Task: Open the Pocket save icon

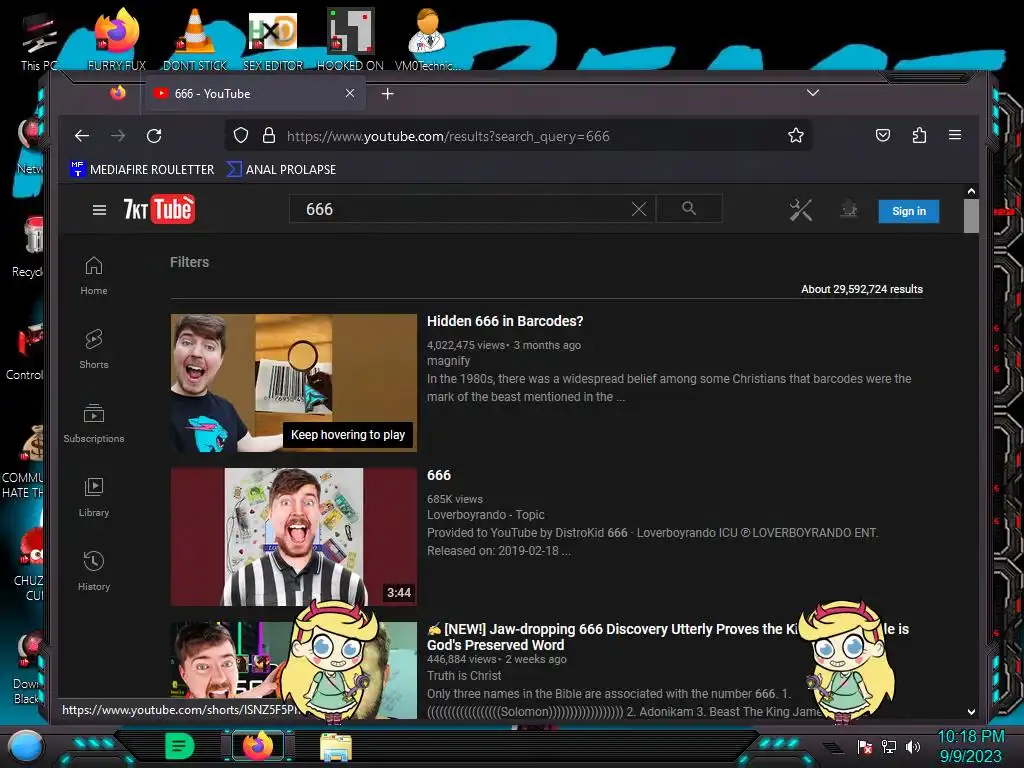Action: (x=882, y=135)
